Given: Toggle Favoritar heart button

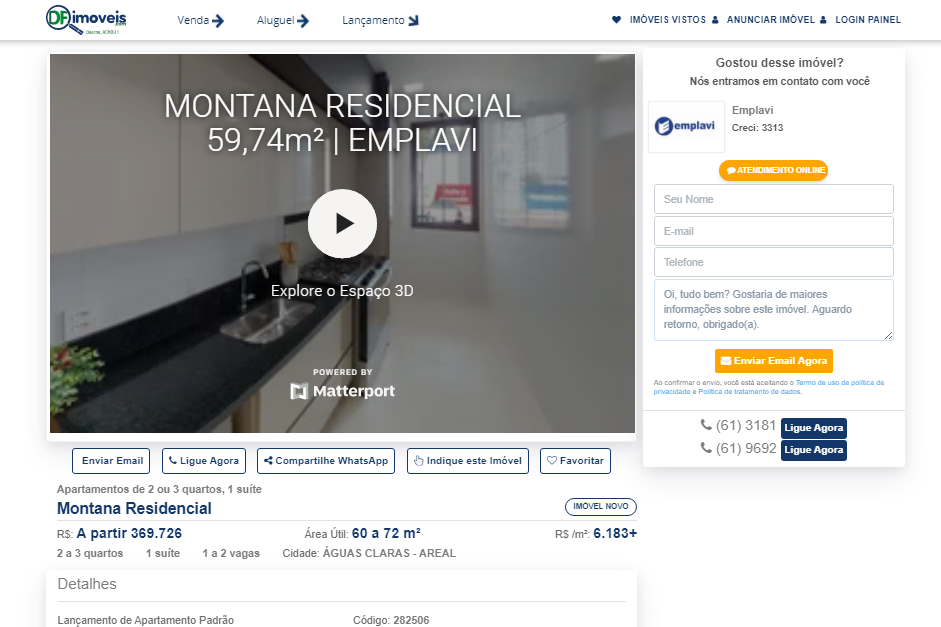Looking at the screenshot, I should 576,461.
